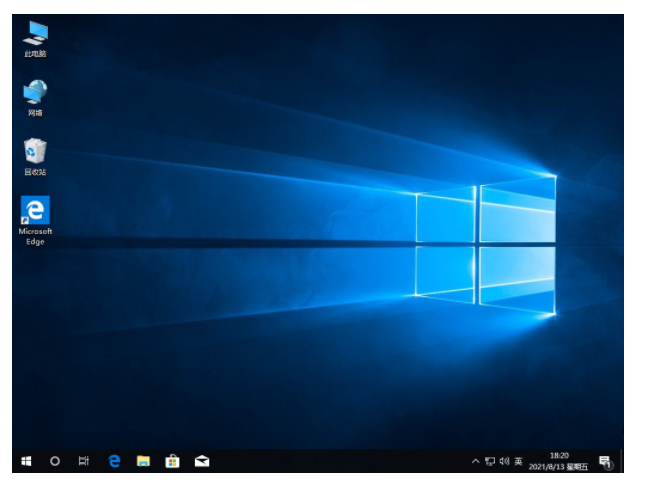Toggle the 英 input method indicator
The height and width of the screenshot is (484, 651).
(518, 461)
